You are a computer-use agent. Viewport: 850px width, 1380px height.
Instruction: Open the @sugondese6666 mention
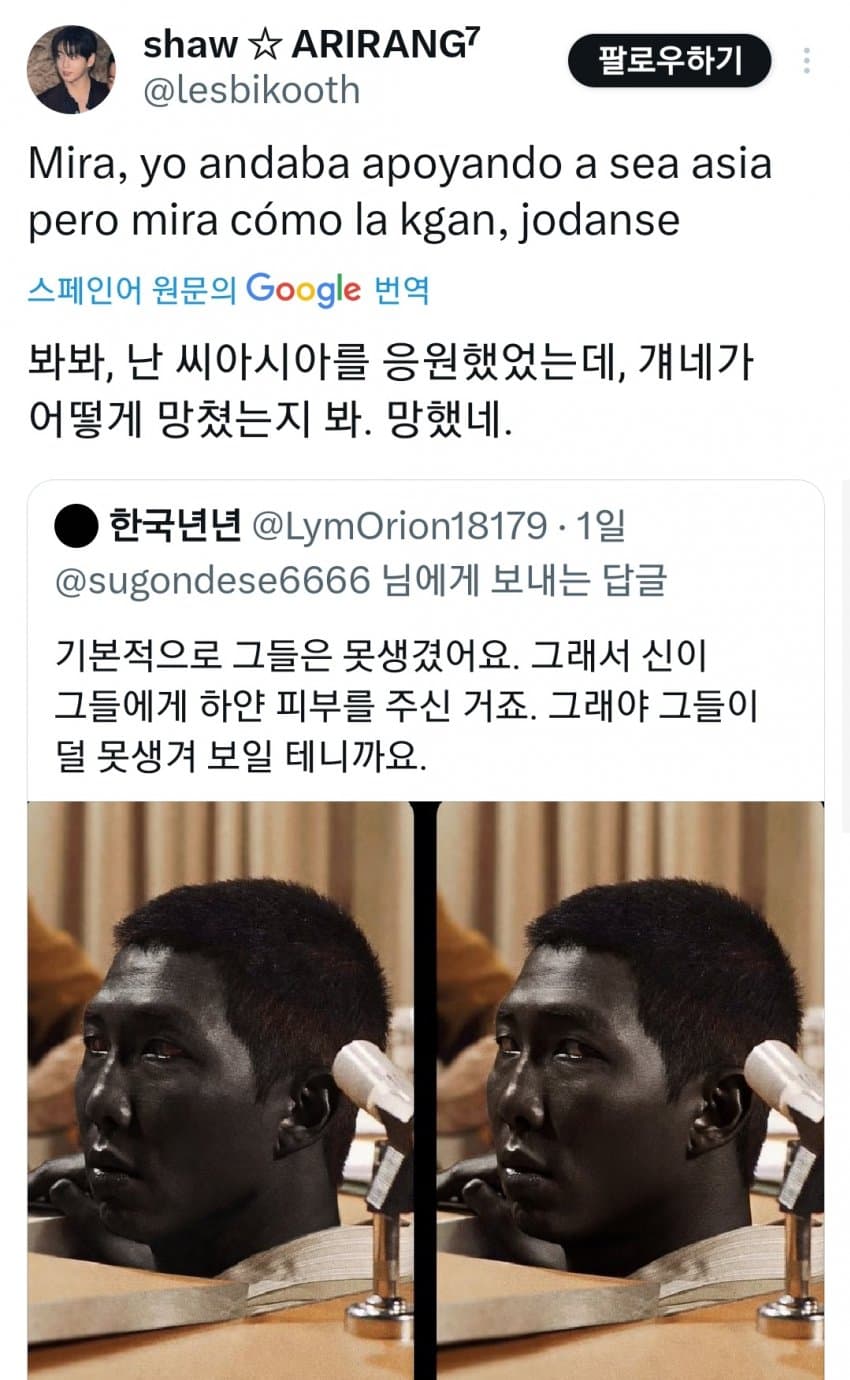click(212, 580)
